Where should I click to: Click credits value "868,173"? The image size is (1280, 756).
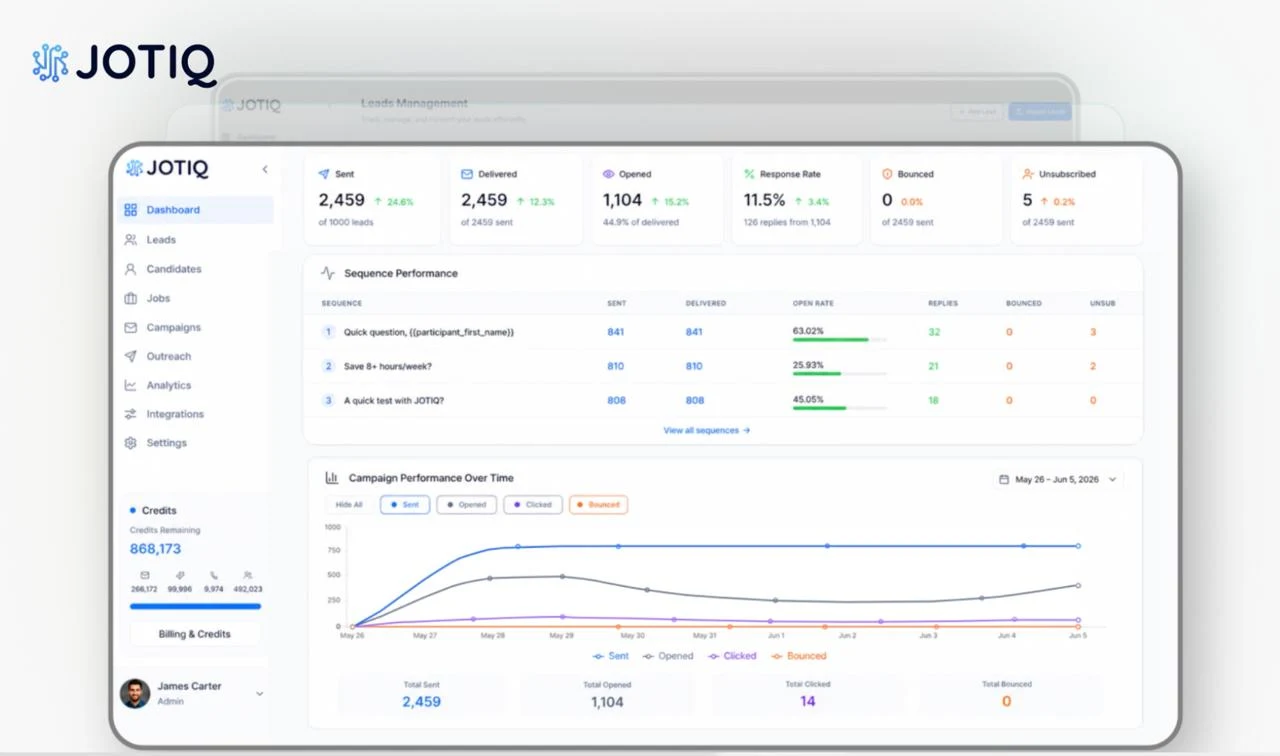point(155,549)
